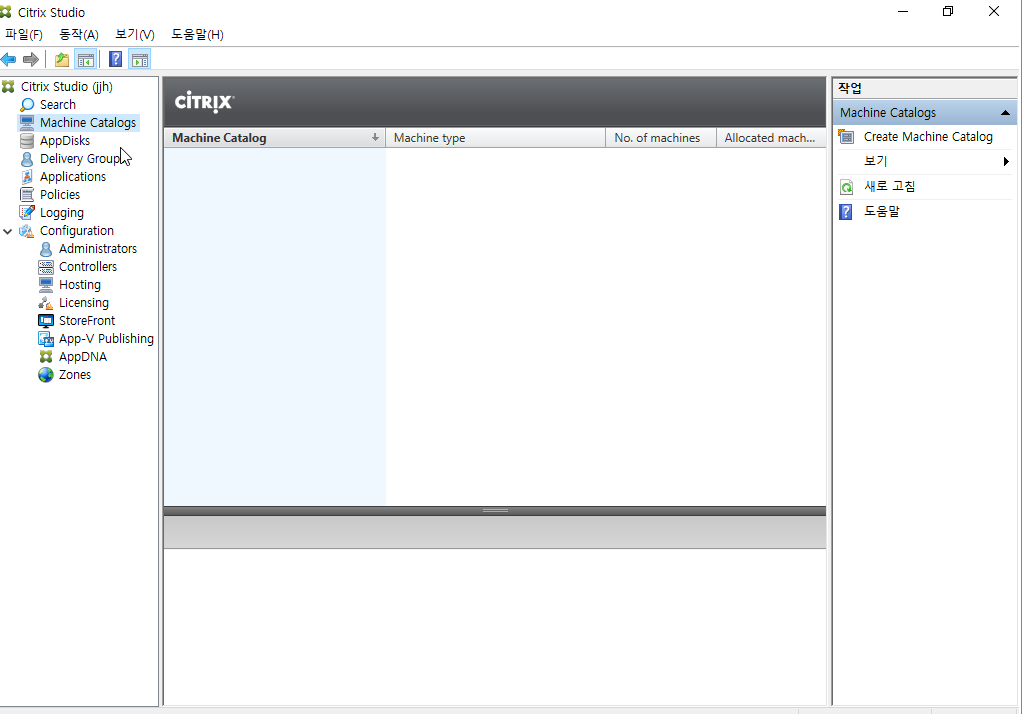Open the Search node

(x=57, y=104)
